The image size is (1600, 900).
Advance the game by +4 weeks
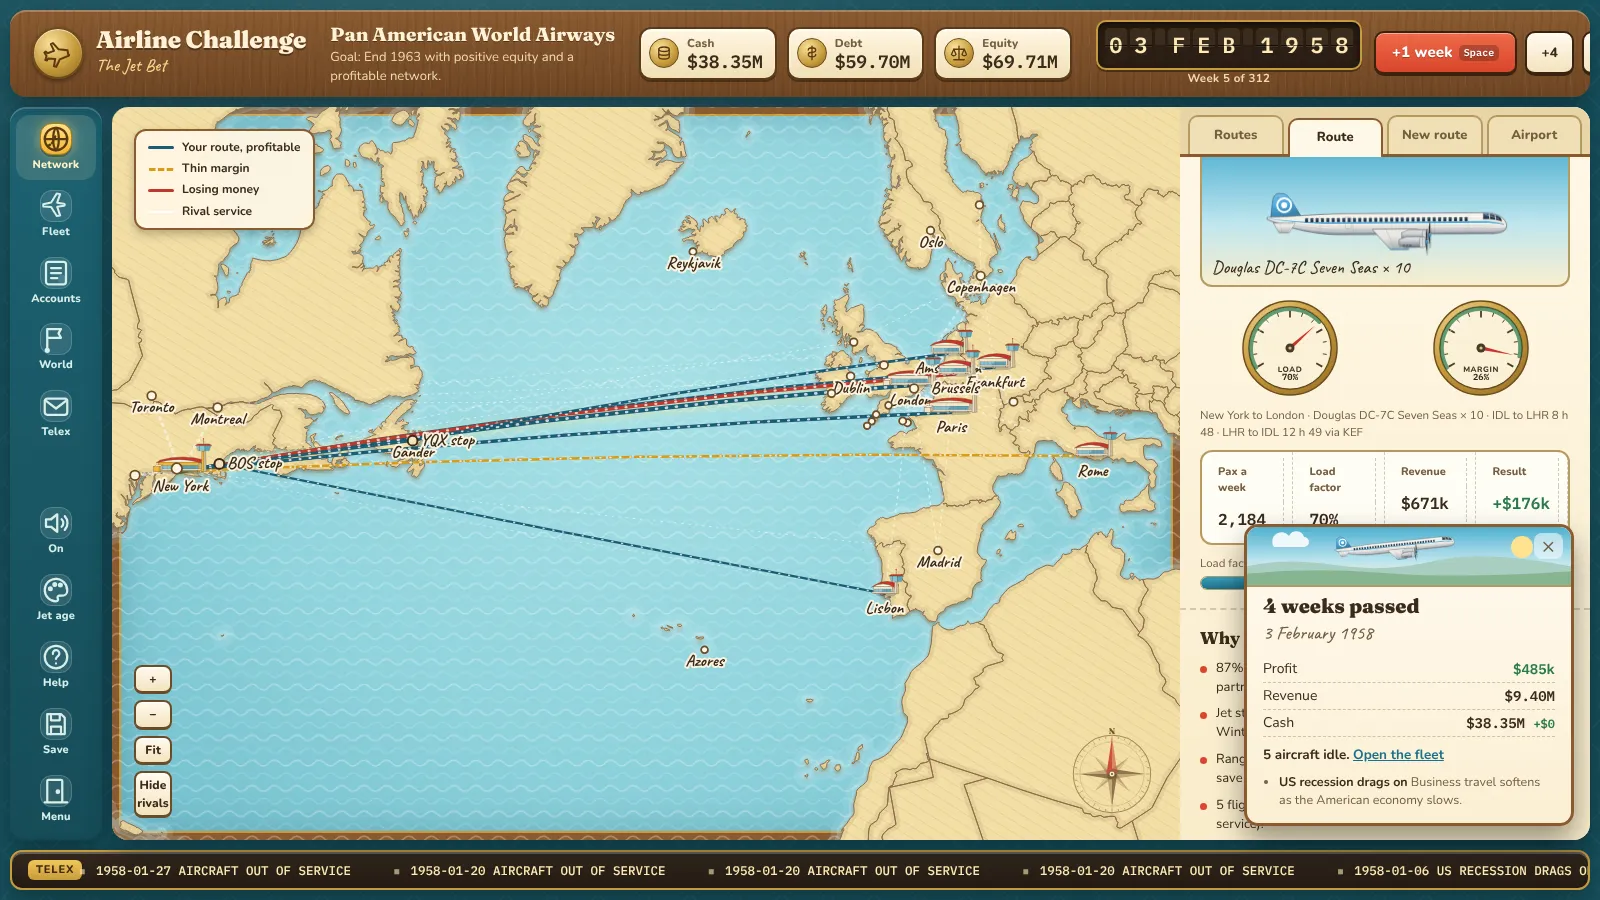click(1549, 53)
